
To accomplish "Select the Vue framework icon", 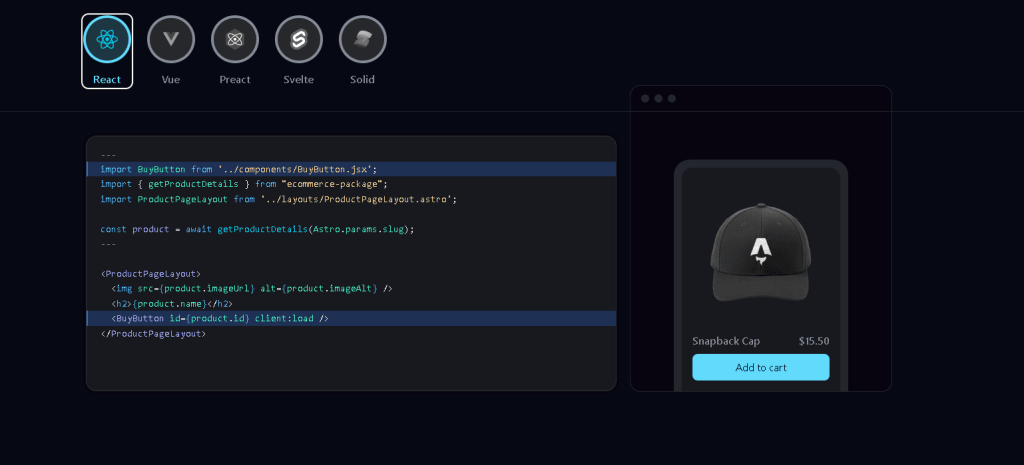I will 171,39.
